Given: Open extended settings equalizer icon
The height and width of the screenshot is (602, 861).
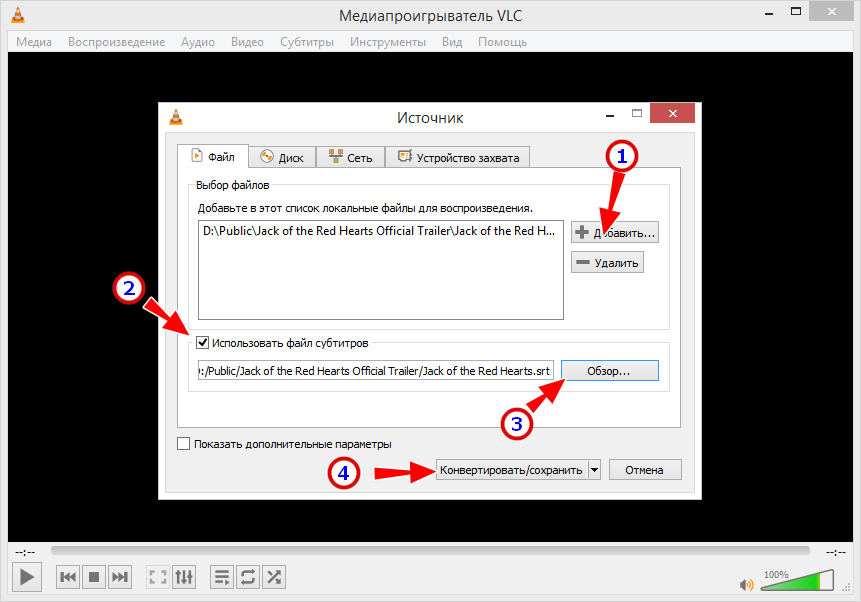Looking at the screenshot, I should 184,577.
